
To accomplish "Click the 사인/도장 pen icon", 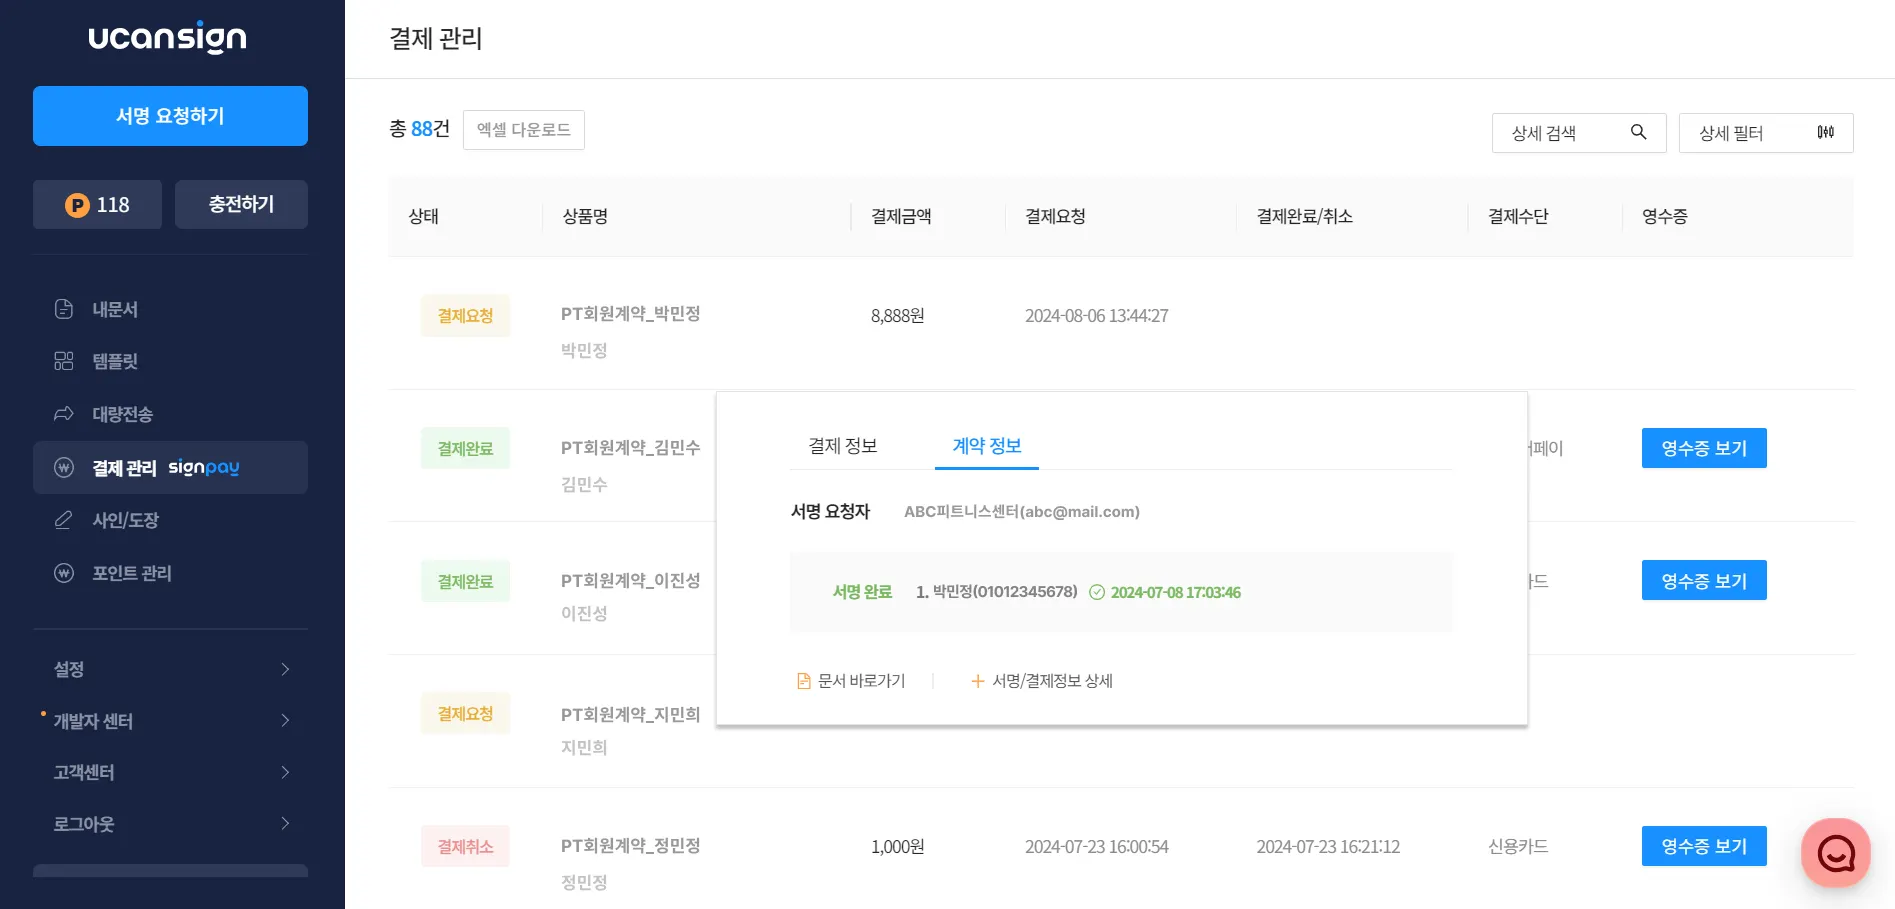I will tap(64, 520).
